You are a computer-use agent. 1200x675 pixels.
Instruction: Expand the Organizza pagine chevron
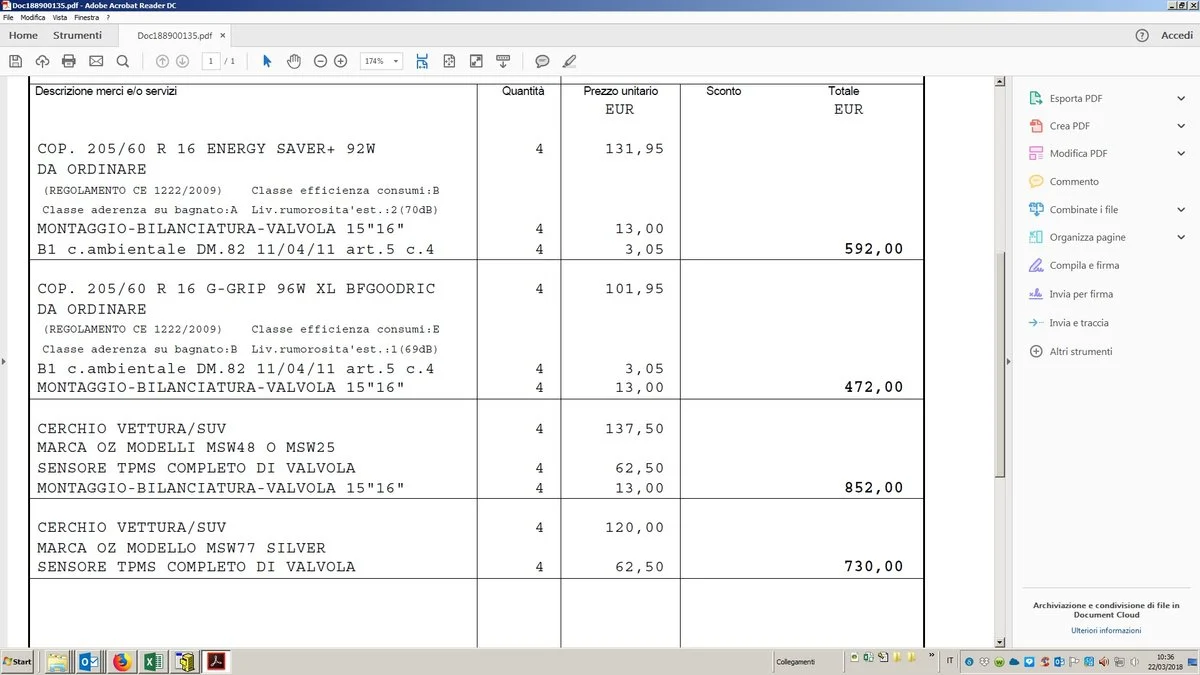click(x=1181, y=238)
